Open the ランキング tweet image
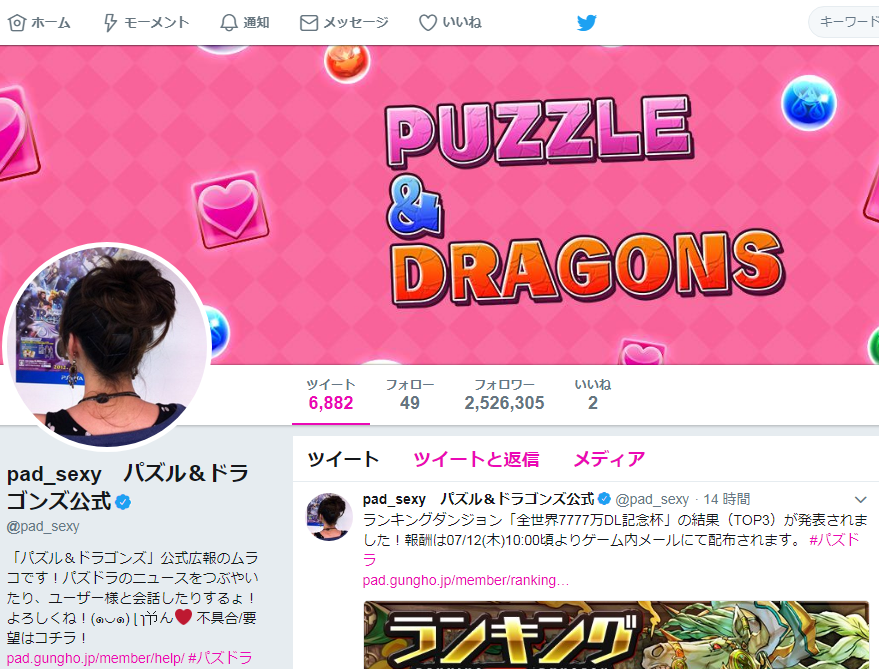The width and height of the screenshot is (879, 669). [x=616, y=635]
